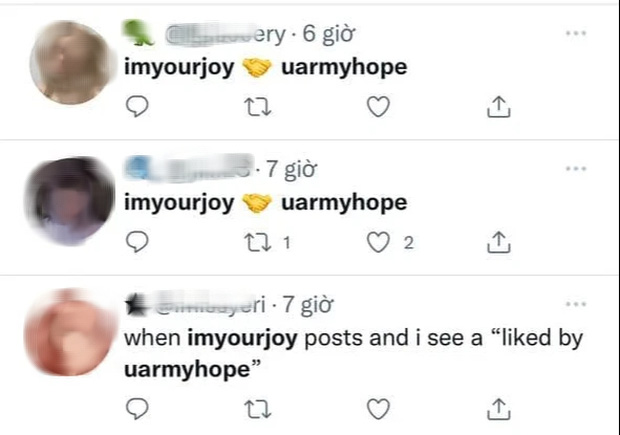Viewport: 620px width, 435px height.
Task: Reply to the "liked by uarmyhope" tweet
Action: pyautogui.click(x=137, y=409)
